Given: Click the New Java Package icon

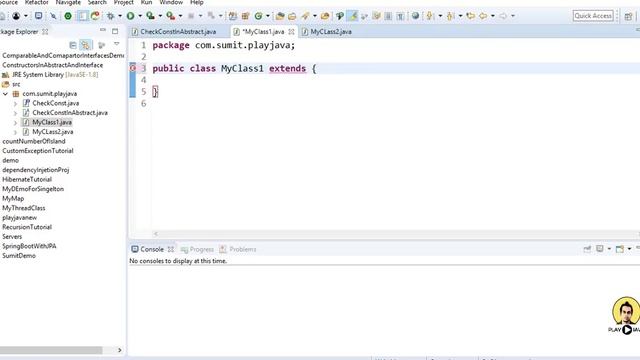Looking at the screenshot, I should coord(245,16).
